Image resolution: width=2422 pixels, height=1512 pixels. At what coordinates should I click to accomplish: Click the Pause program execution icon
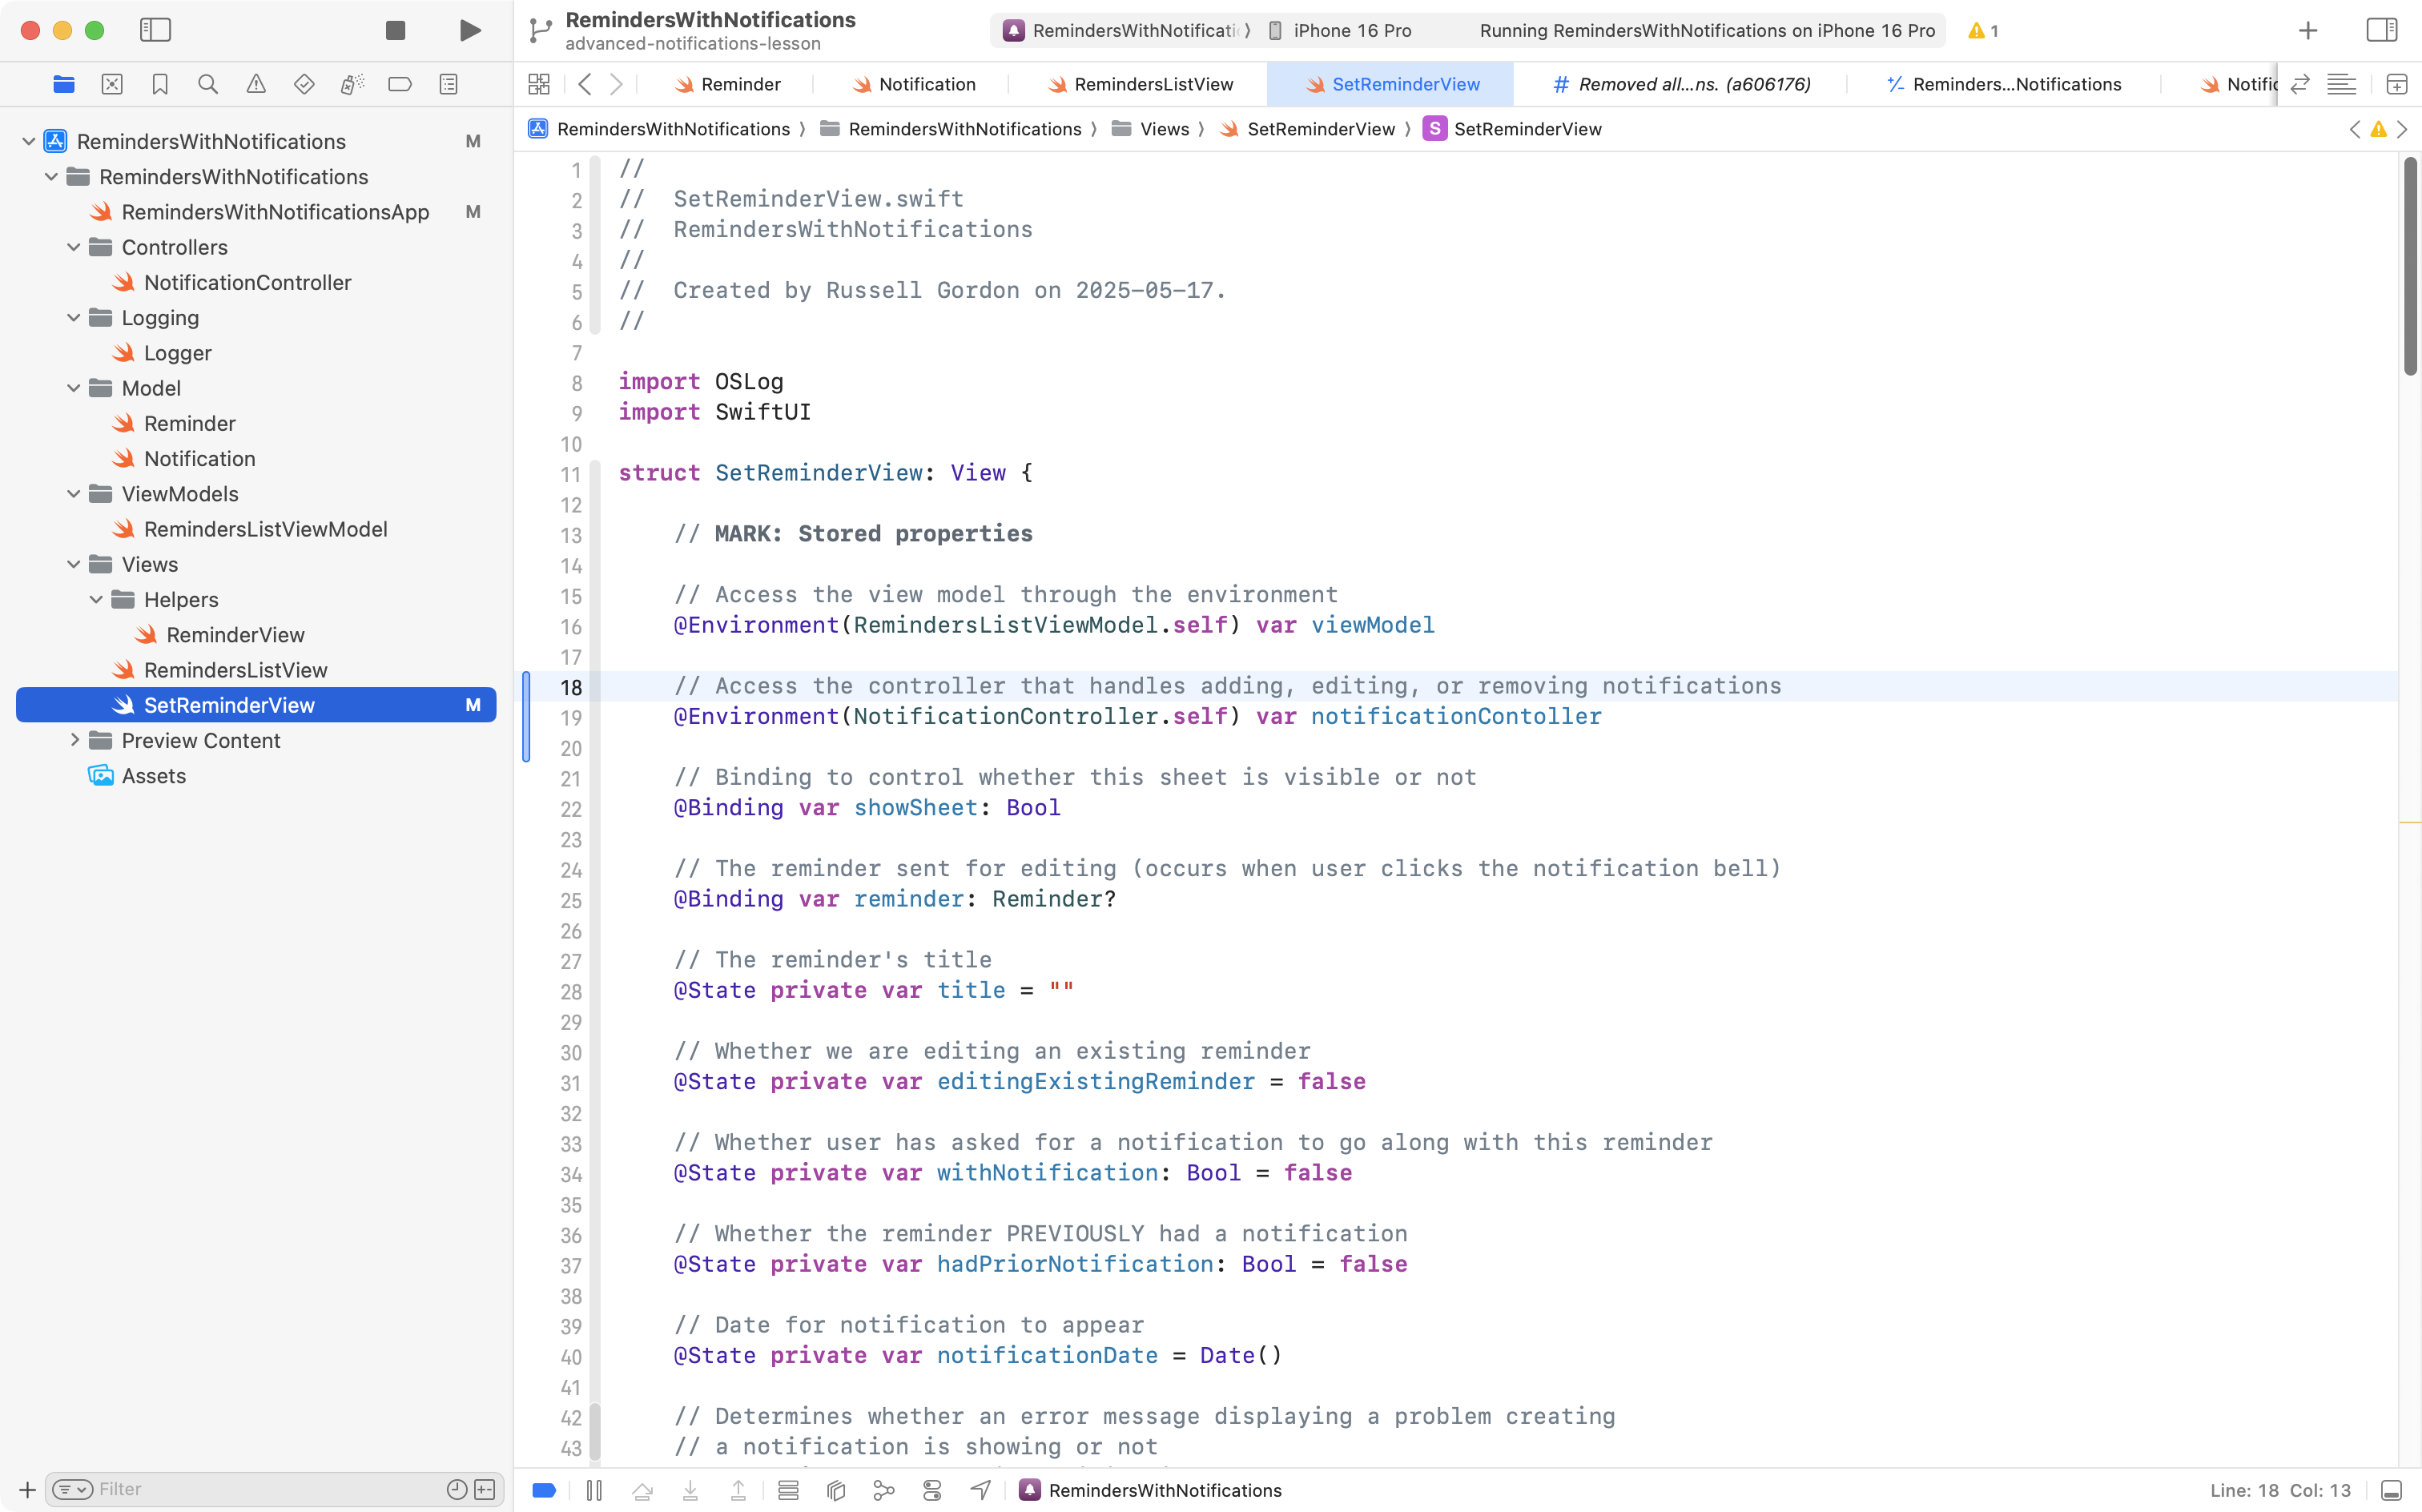[594, 1490]
